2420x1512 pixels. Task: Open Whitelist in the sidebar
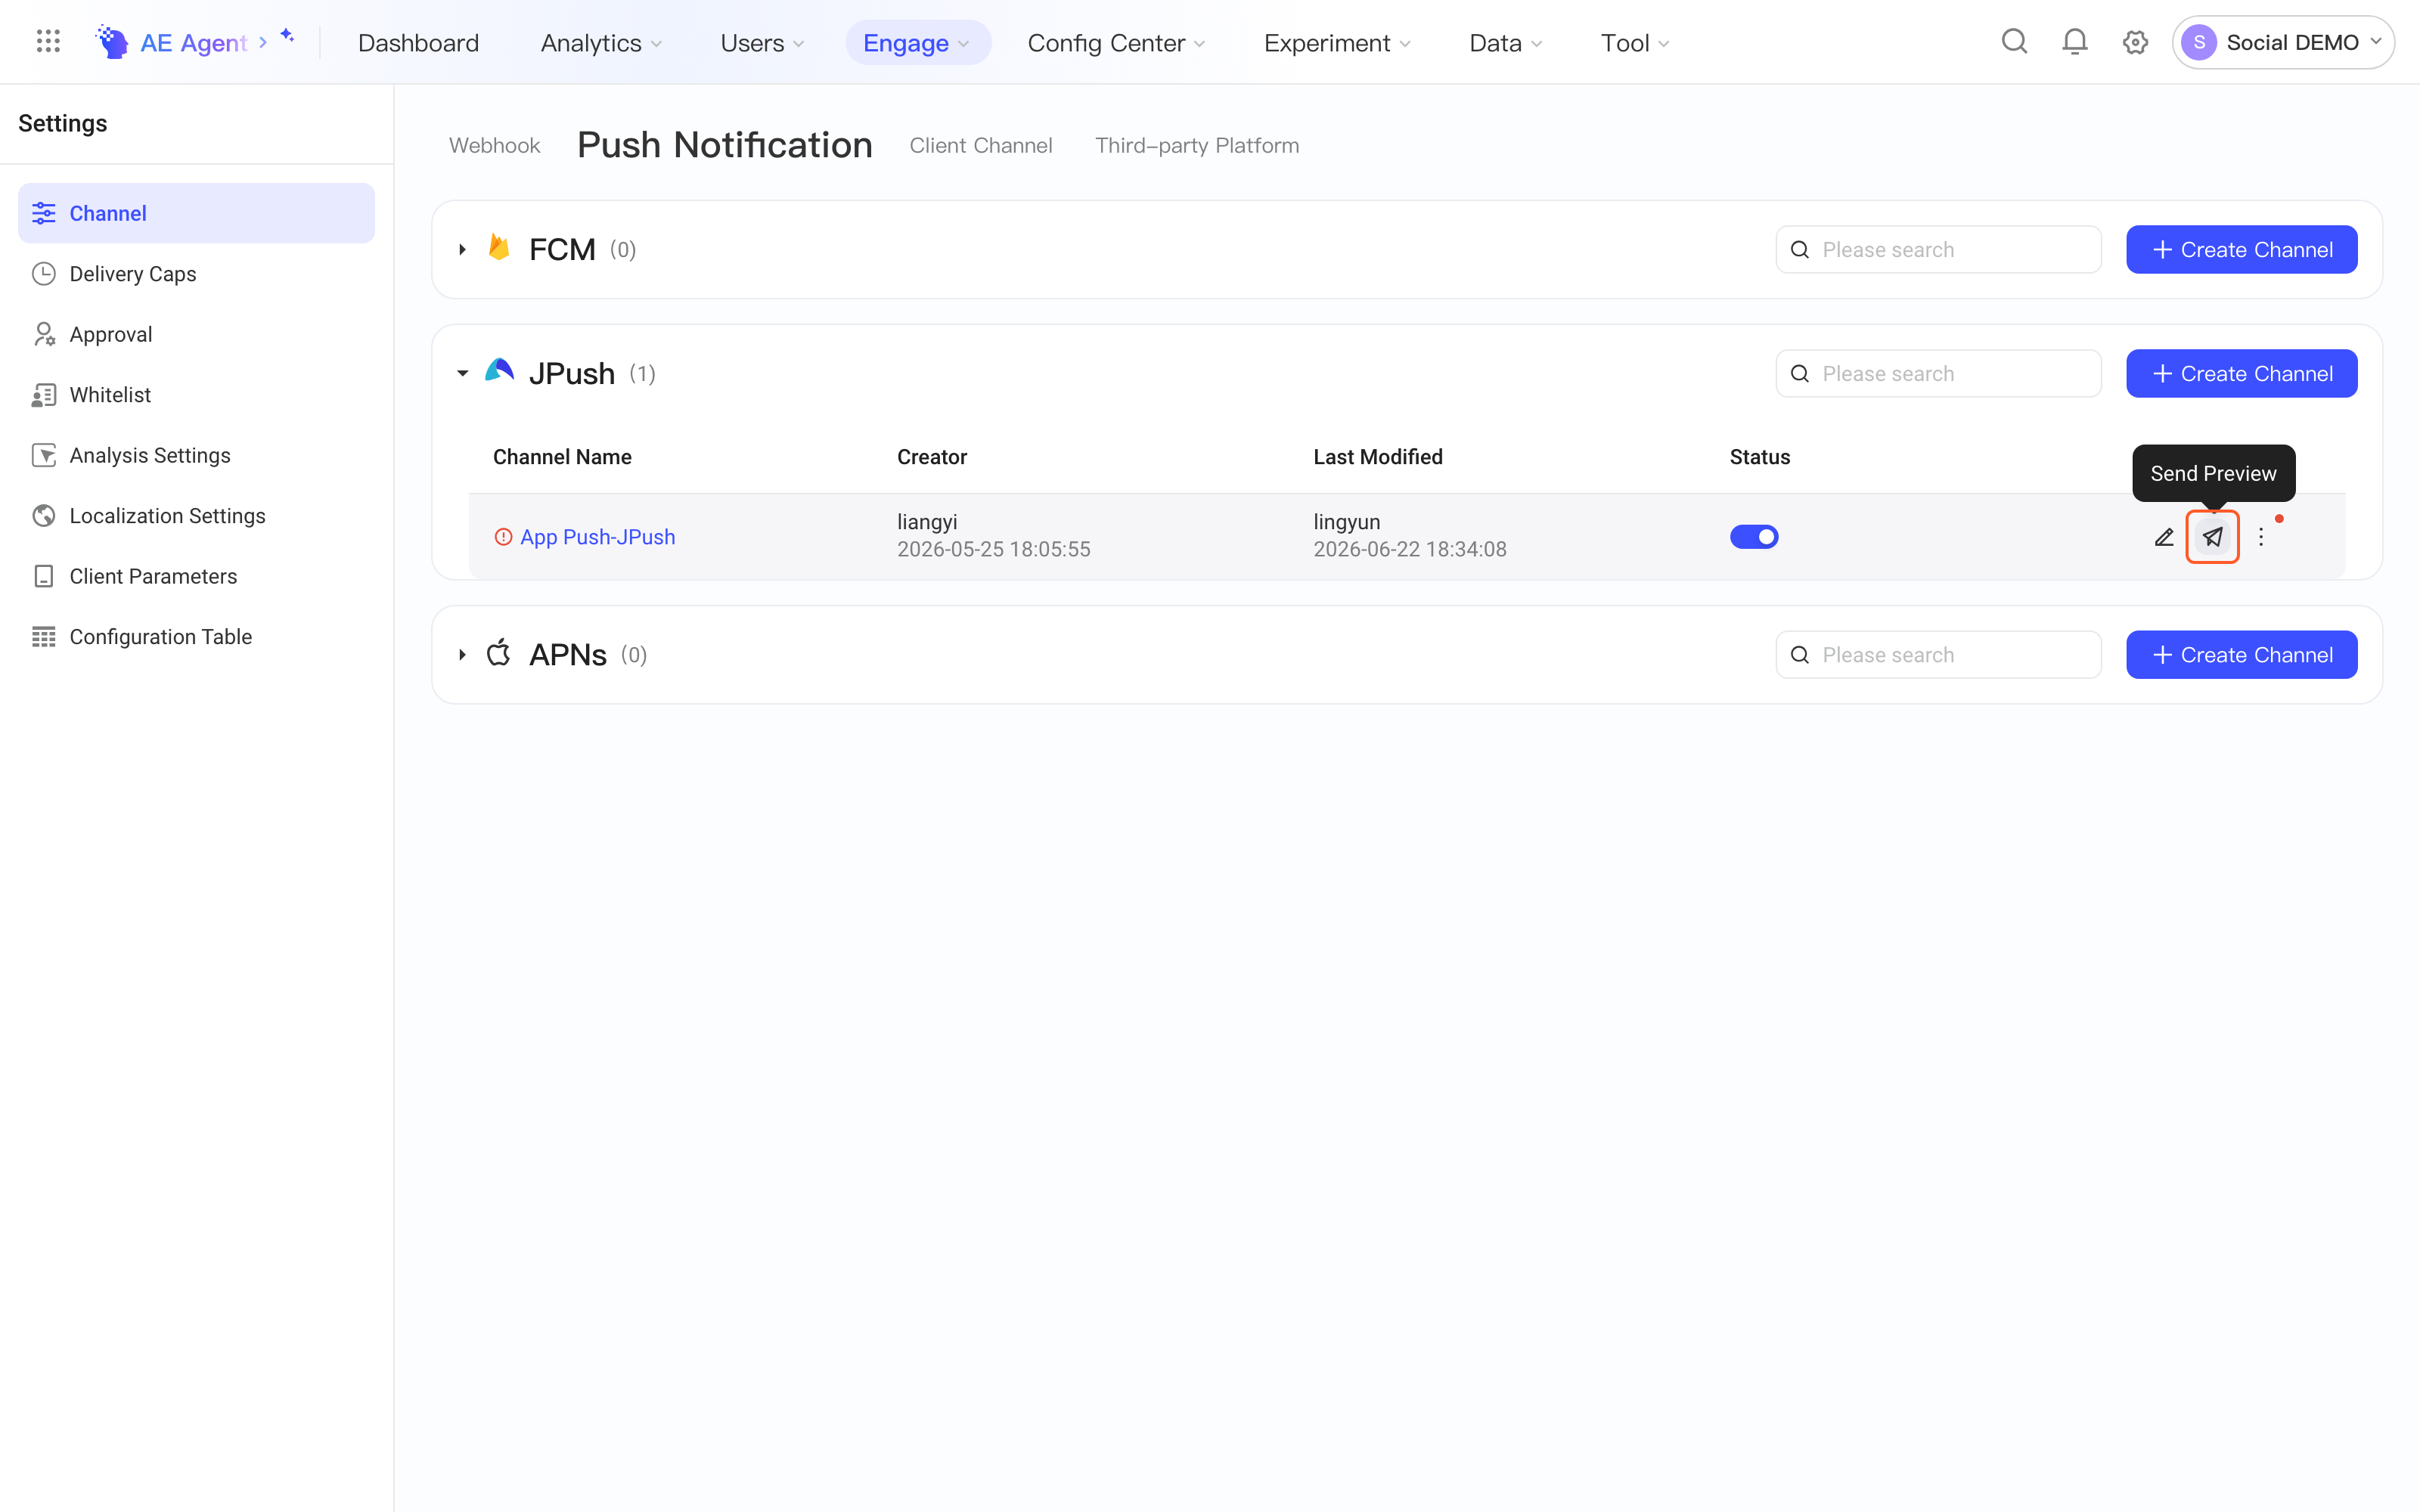[x=196, y=395]
